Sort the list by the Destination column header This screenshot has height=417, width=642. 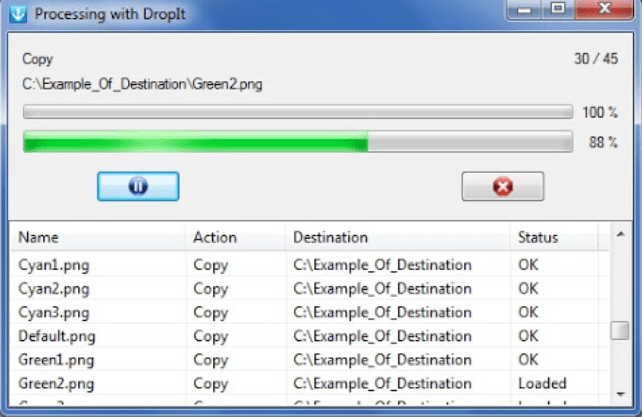398,238
